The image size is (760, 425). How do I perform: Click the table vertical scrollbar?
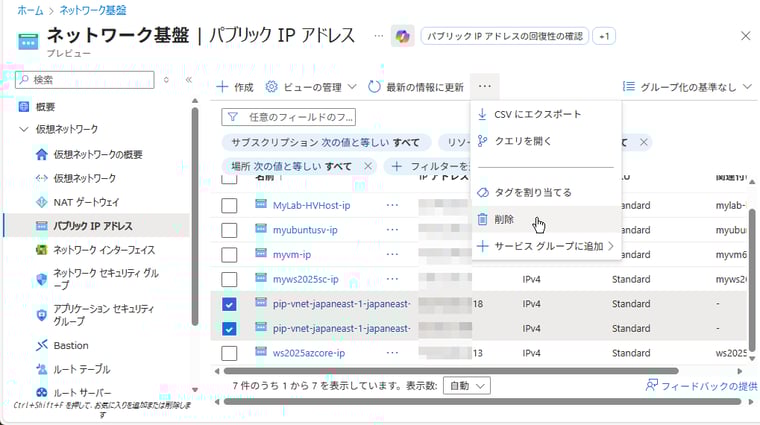click(752, 280)
